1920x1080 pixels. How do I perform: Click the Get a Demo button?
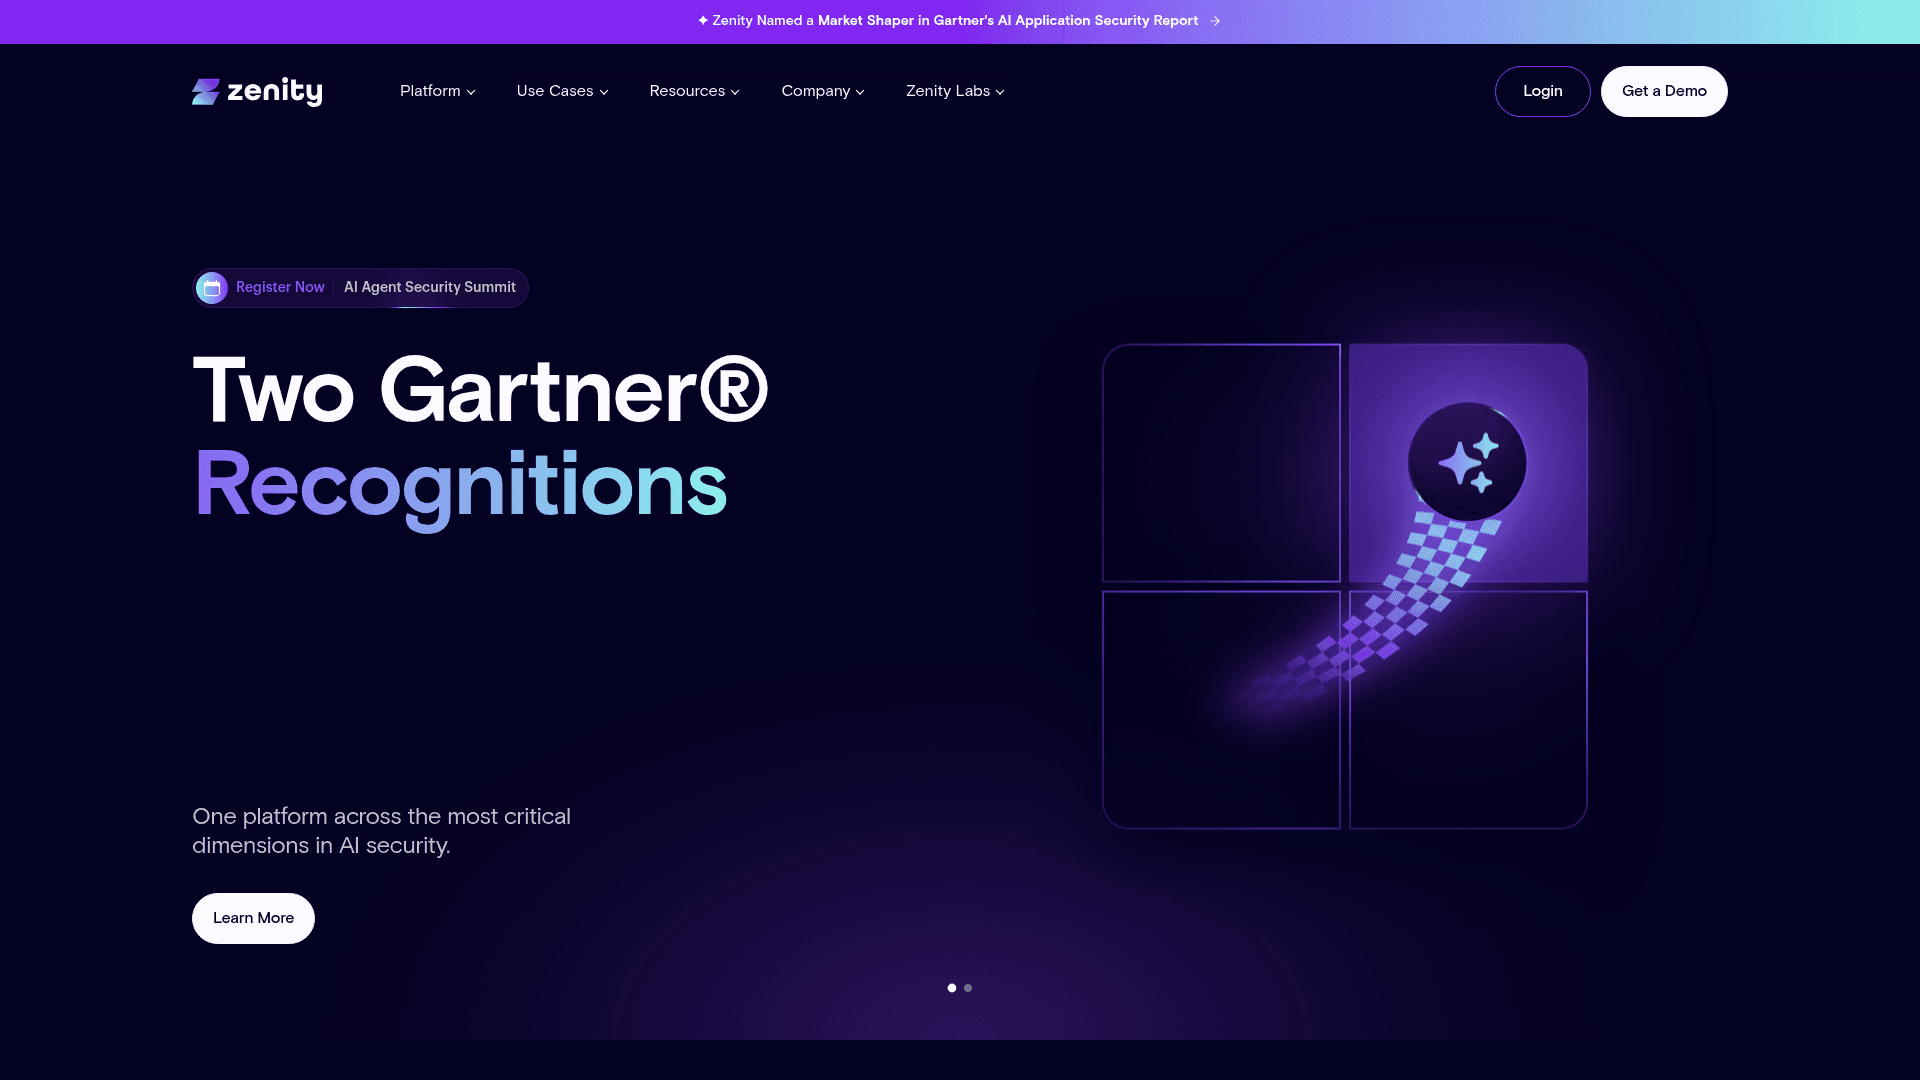(1664, 91)
